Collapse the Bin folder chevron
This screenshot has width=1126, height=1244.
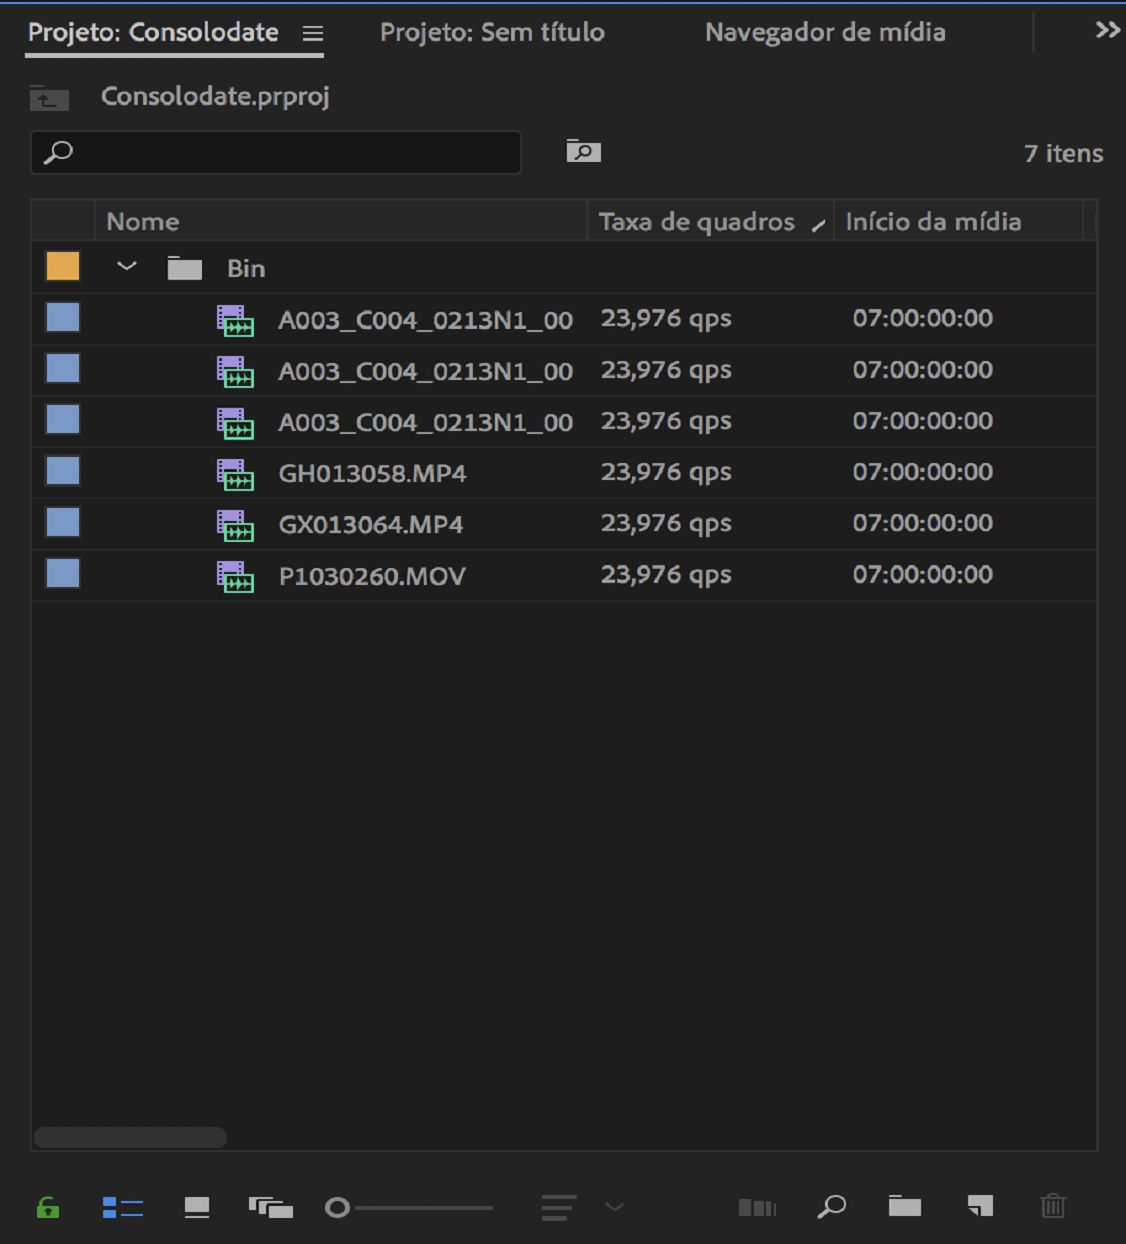pos(127,267)
